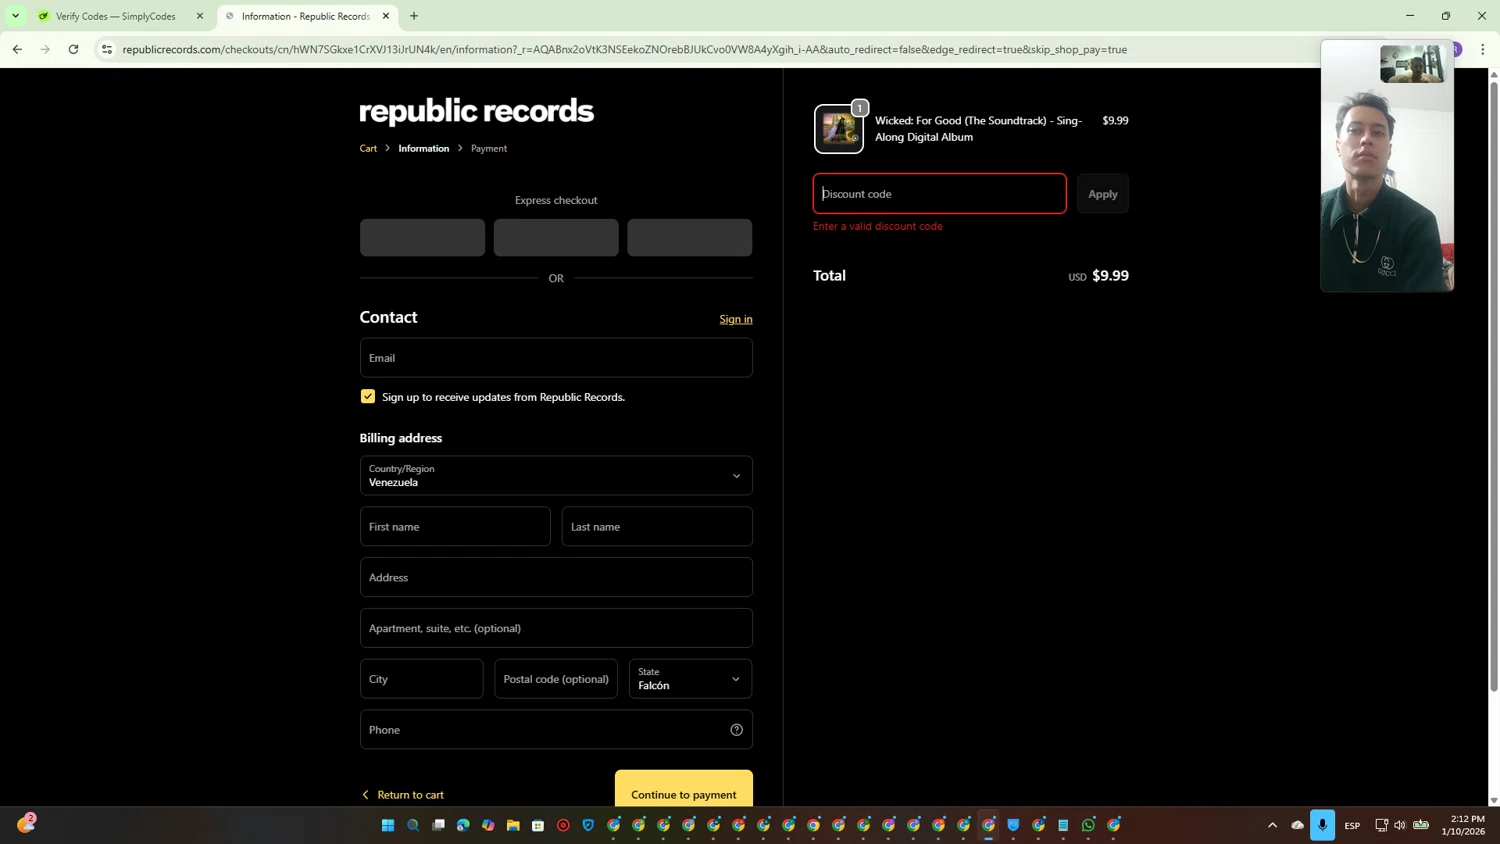Open the Windows Start menu
The height and width of the screenshot is (844, 1500).
[388, 825]
